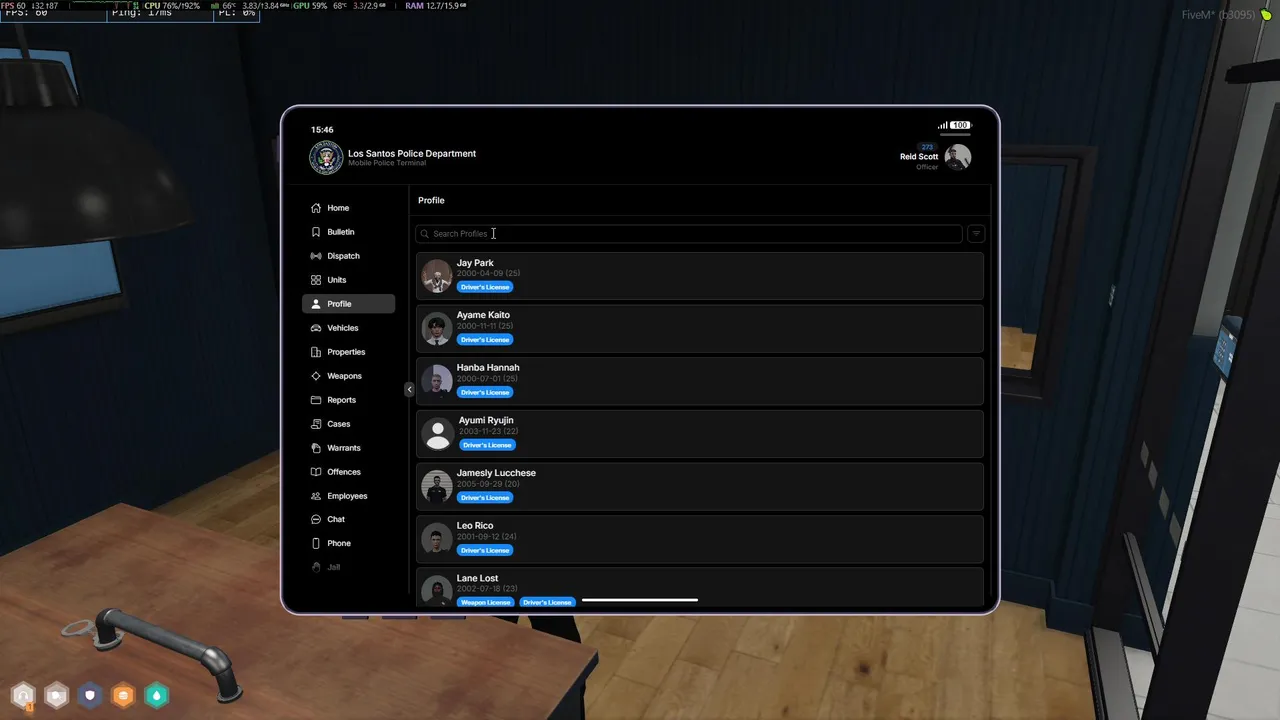Click Leo Rico's Driver's License badge

tap(485, 550)
